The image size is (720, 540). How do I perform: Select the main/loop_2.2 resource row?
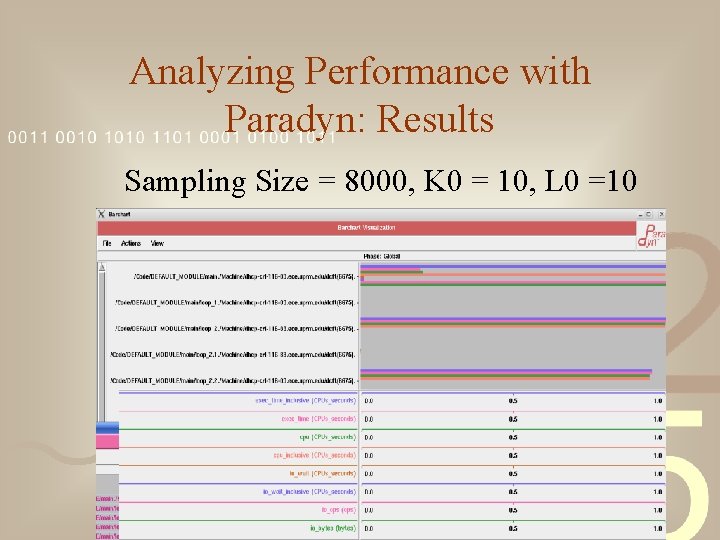coord(233,381)
